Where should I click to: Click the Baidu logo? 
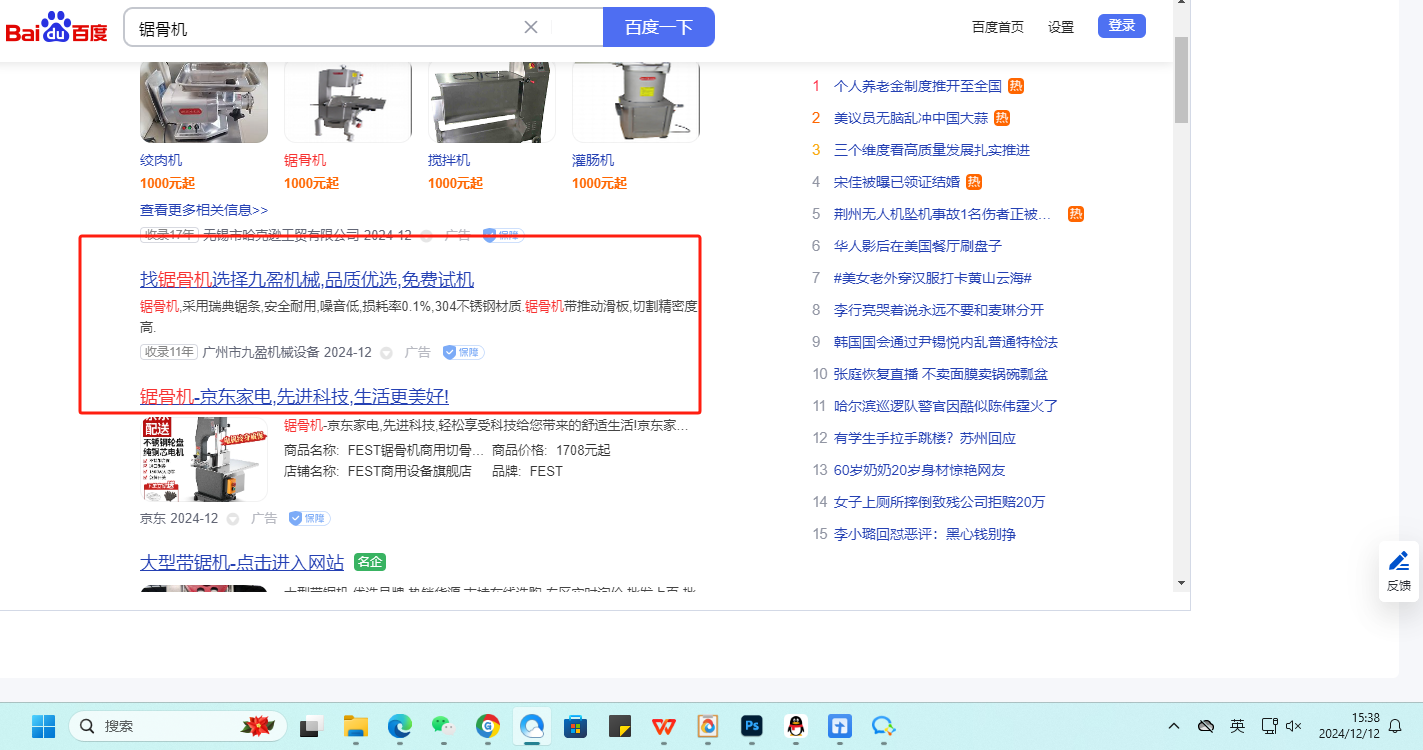click(x=56, y=27)
